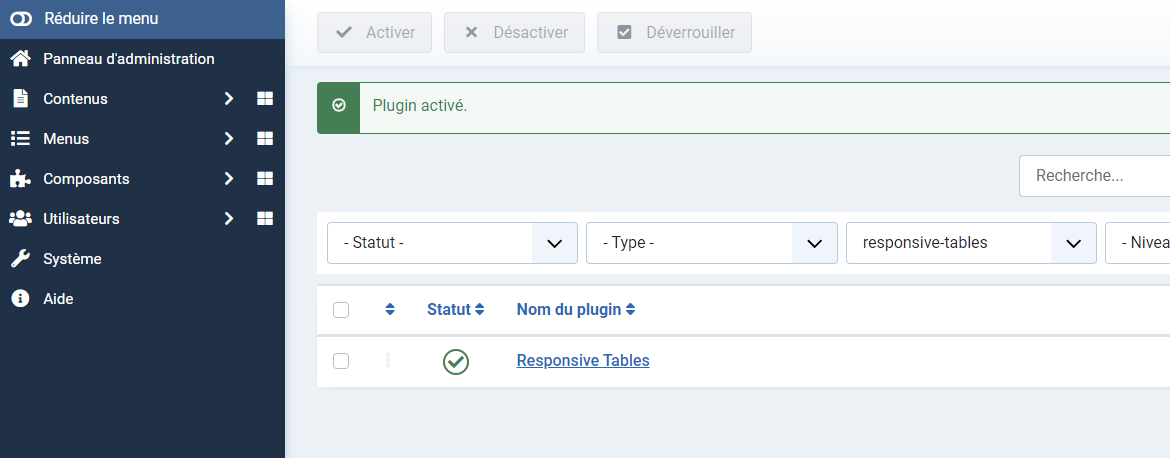Image resolution: width=1170 pixels, height=458 pixels.
Task: Open the Responsive Tables plugin link
Action: pyautogui.click(x=583, y=361)
